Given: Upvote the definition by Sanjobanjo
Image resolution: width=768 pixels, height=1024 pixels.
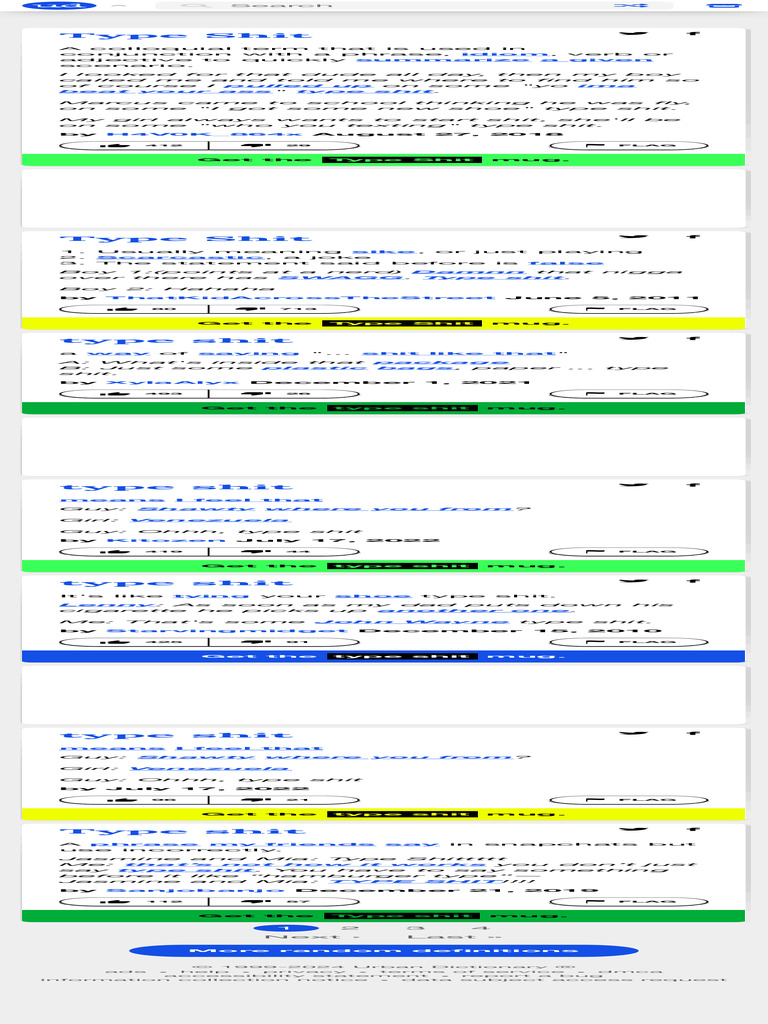Looking at the screenshot, I should (134, 902).
